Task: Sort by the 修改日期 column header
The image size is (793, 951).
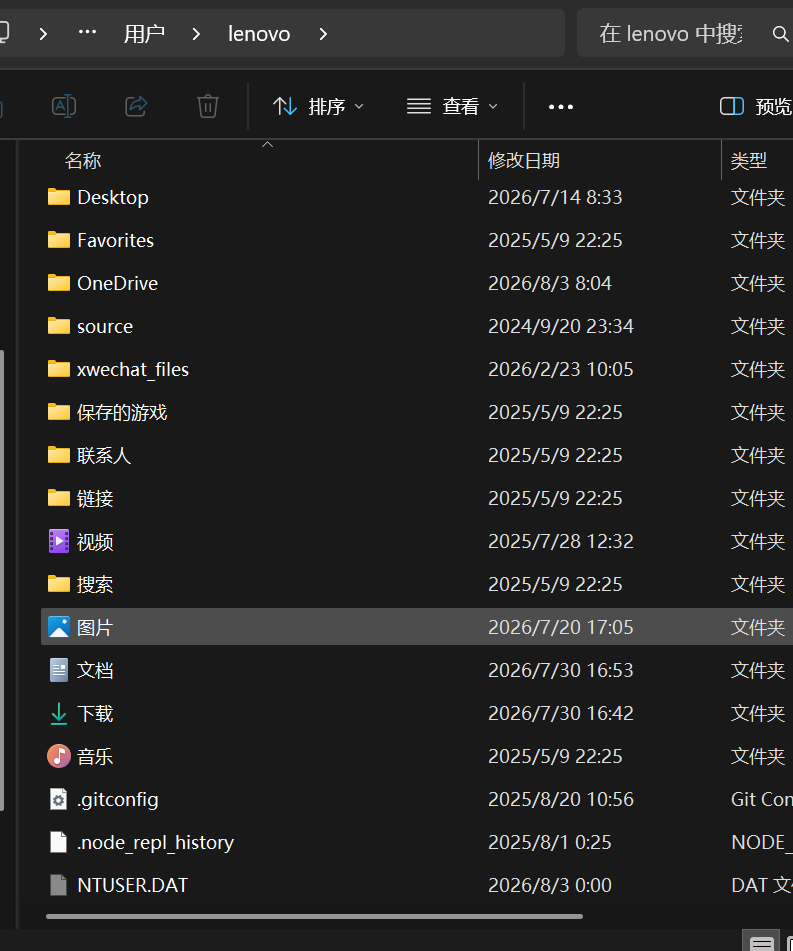Action: [524, 161]
